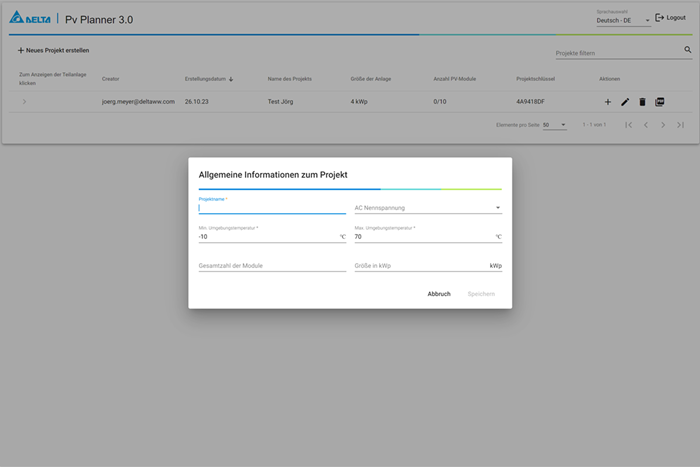Click the library icon in Aktionen column
The width and height of the screenshot is (700, 467).
pos(660,102)
